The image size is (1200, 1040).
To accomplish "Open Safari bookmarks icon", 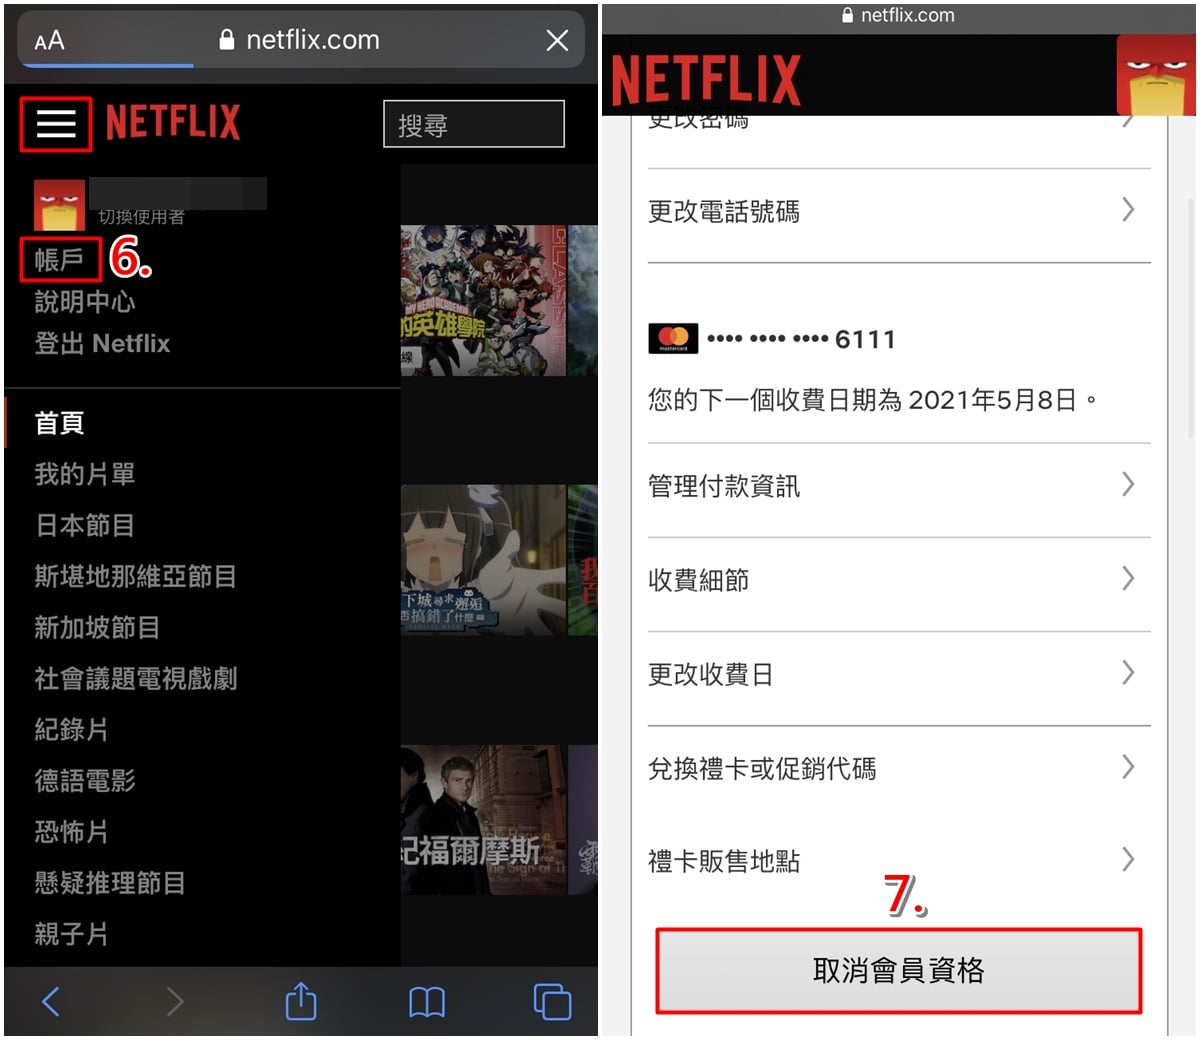I will coord(427,1002).
